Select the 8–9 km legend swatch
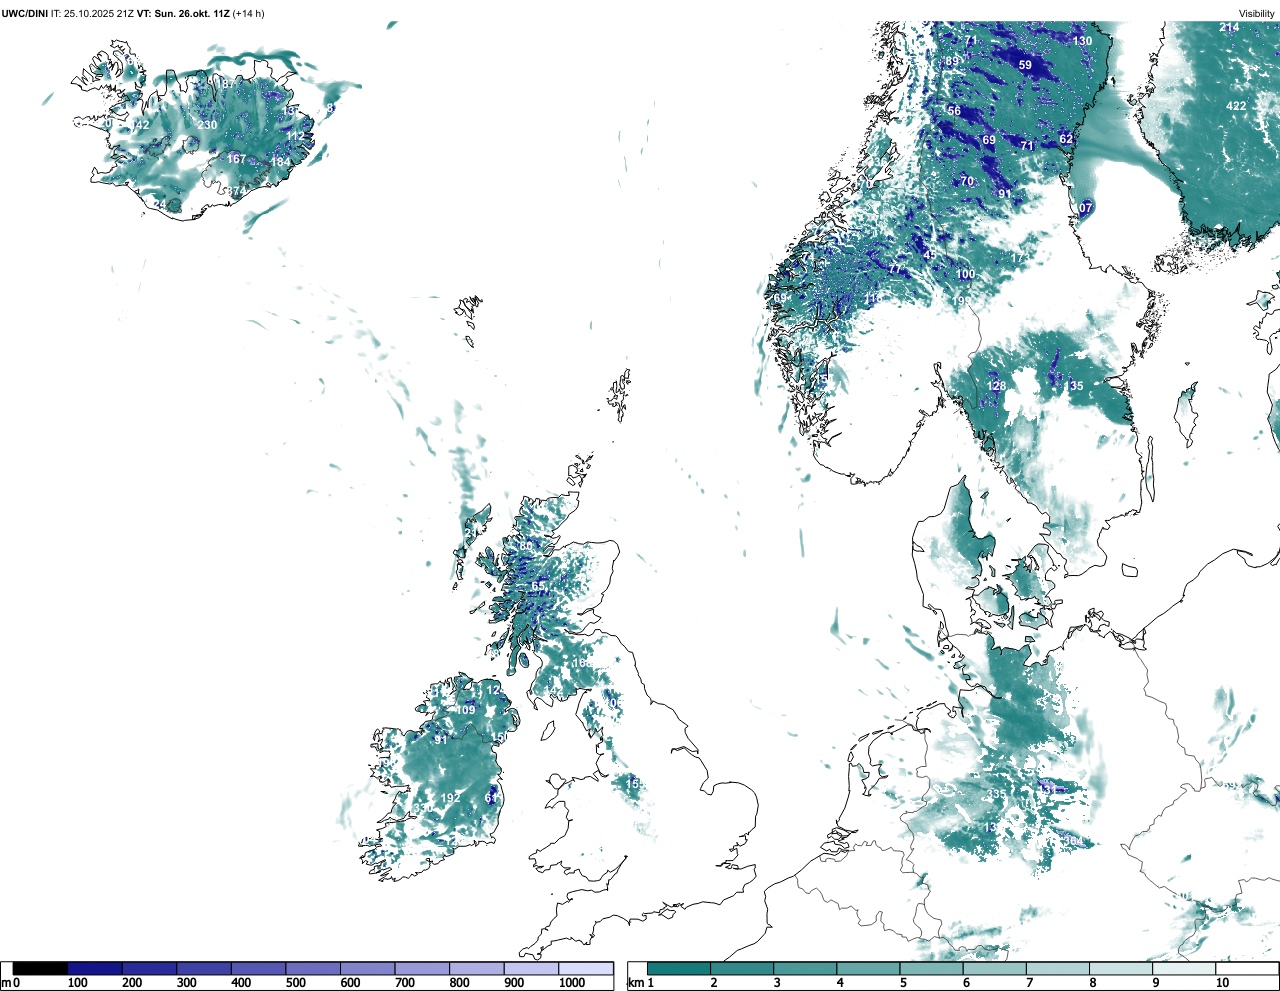1280x991 pixels. (x=1120, y=968)
